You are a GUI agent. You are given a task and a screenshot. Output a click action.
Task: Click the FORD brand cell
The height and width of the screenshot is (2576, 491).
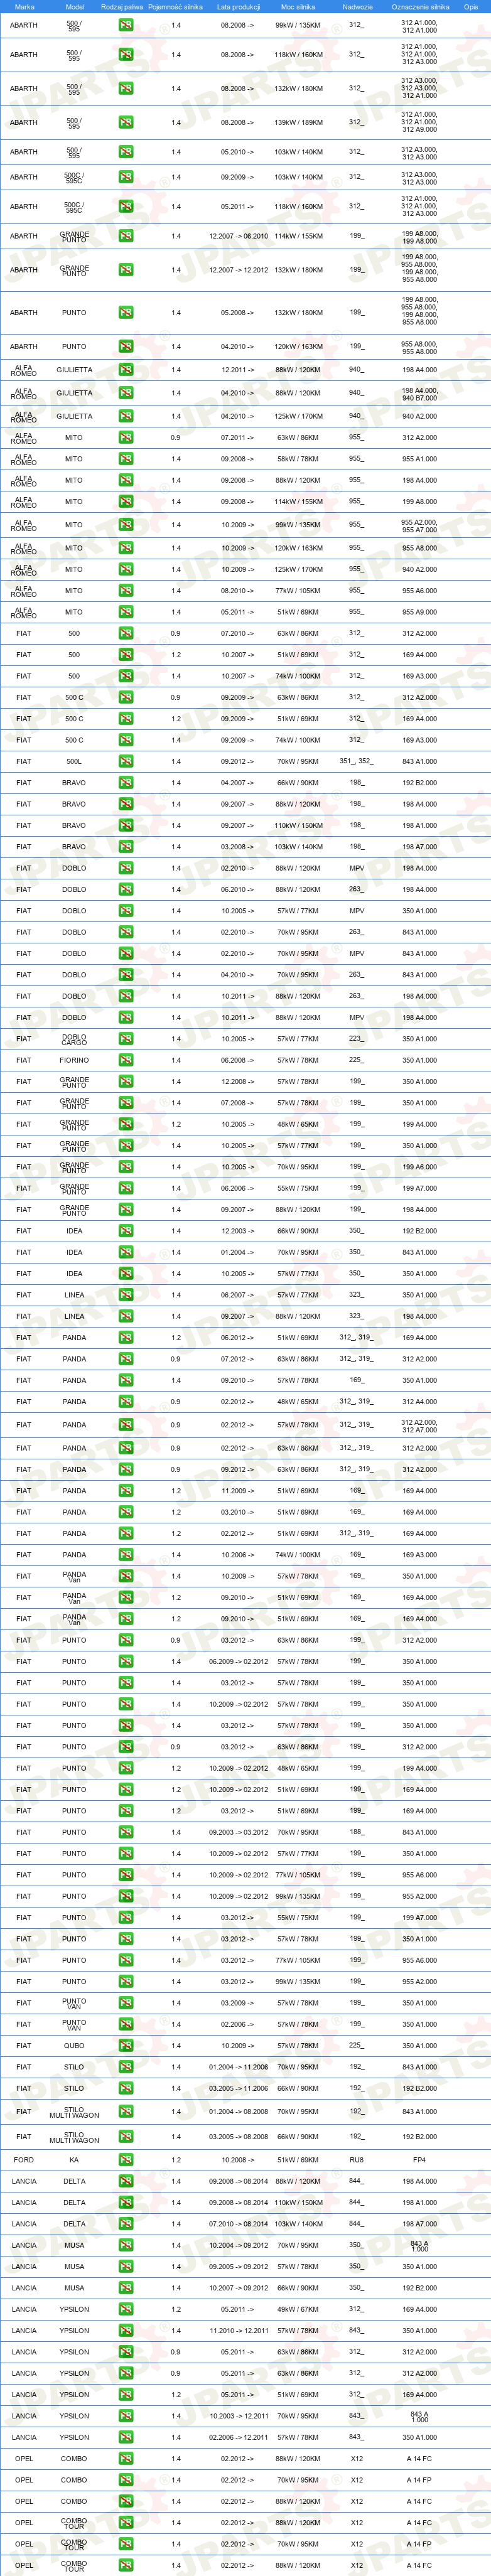coord(23,2159)
